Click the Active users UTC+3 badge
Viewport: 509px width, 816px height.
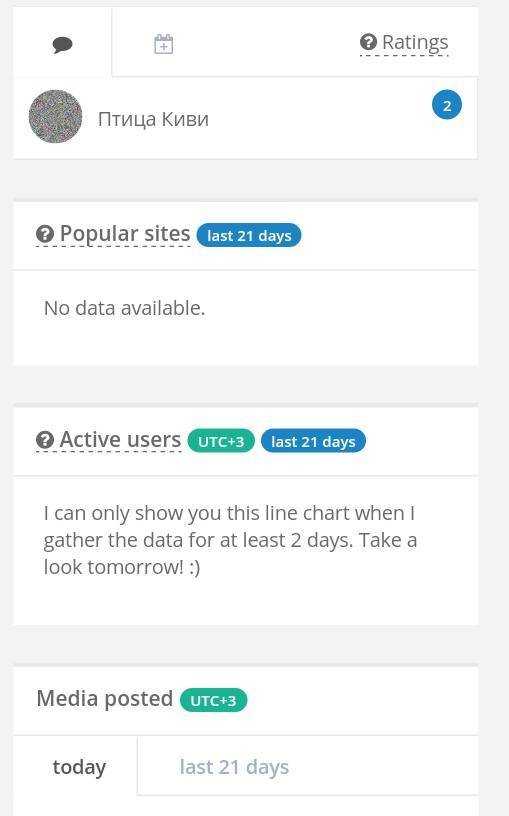pos(221,441)
